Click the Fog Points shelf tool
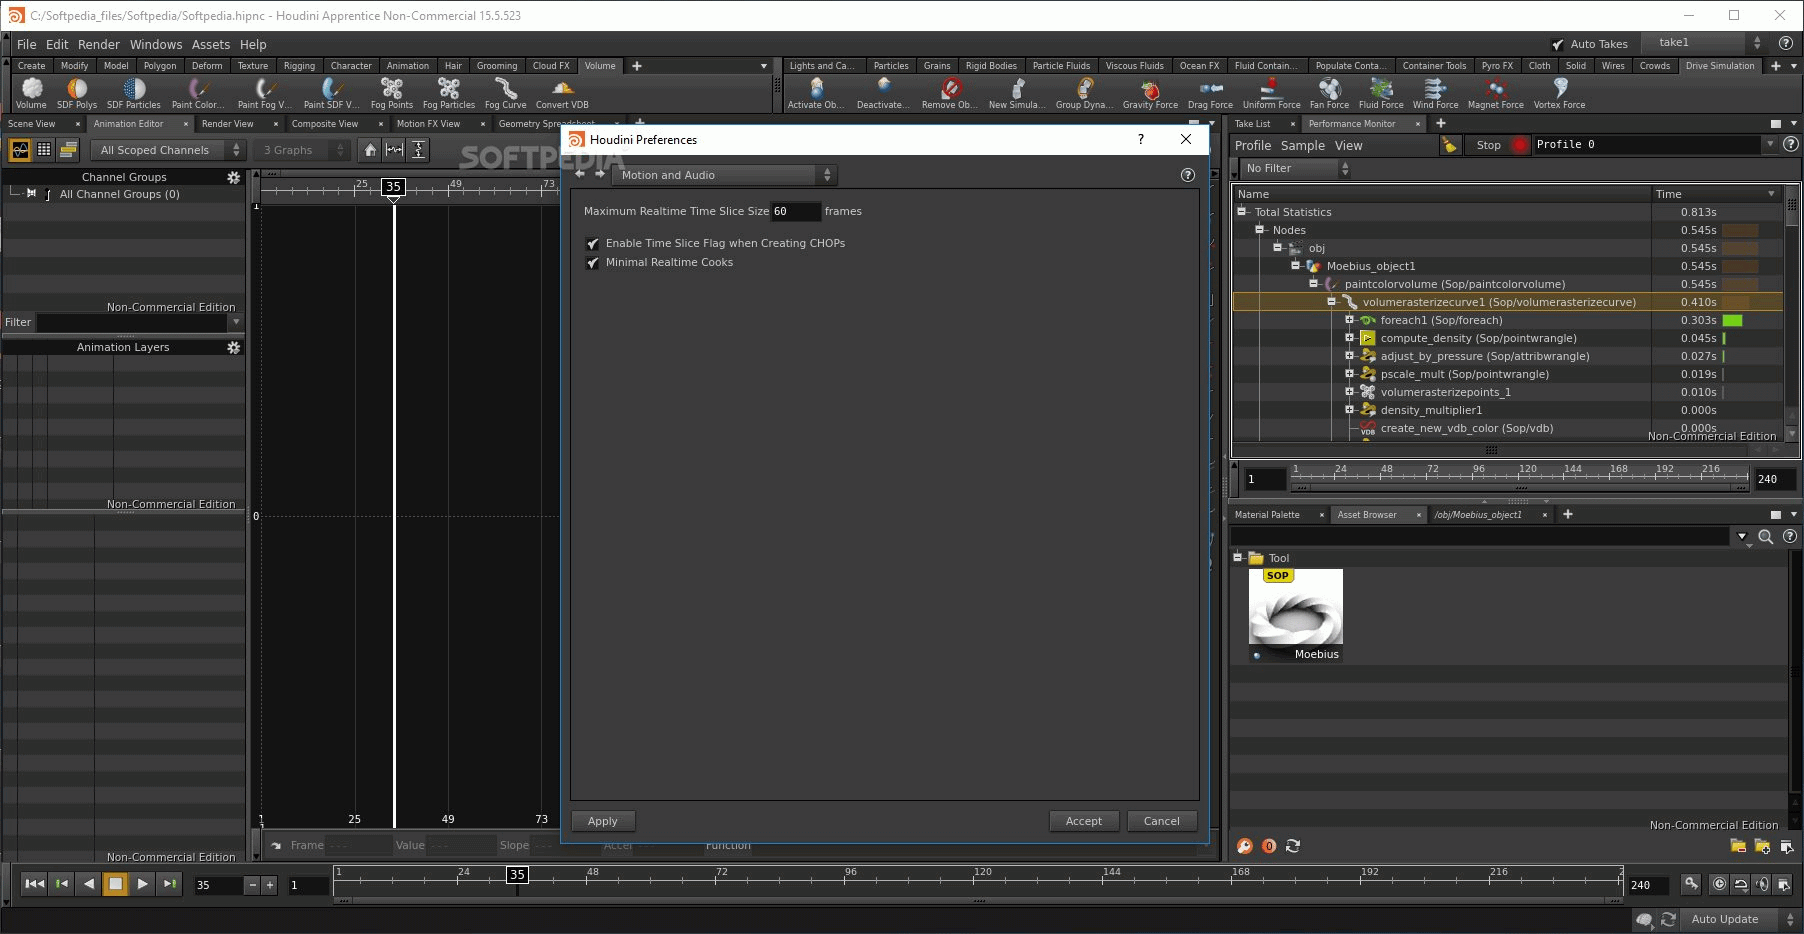Screen dimensions: 1804x934 point(391,93)
